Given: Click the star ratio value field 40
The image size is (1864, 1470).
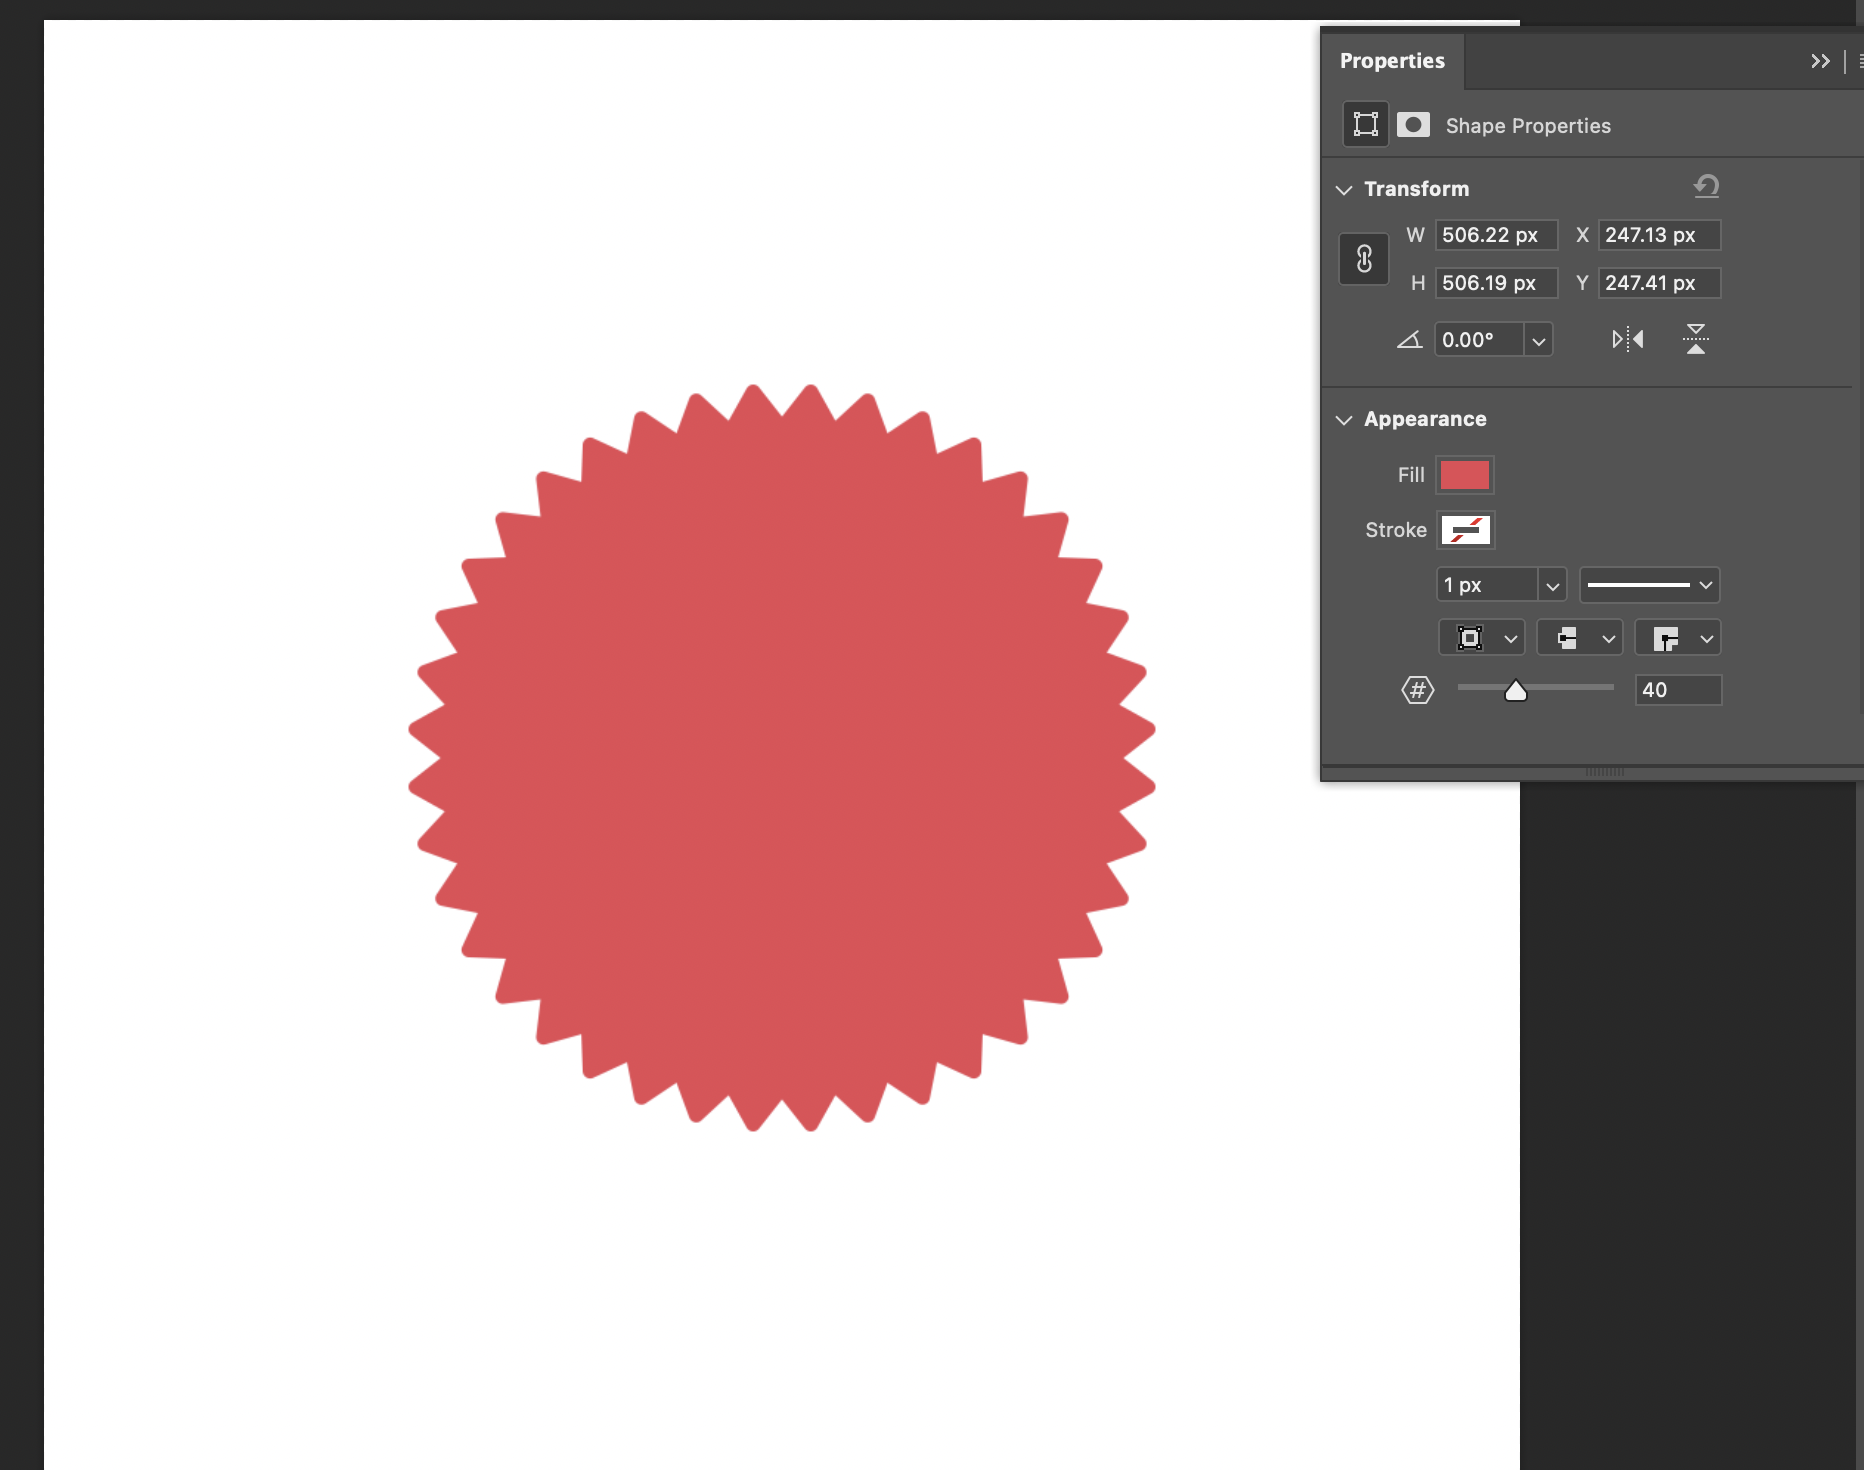Looking at the screenshot, I should point(1678,690).
